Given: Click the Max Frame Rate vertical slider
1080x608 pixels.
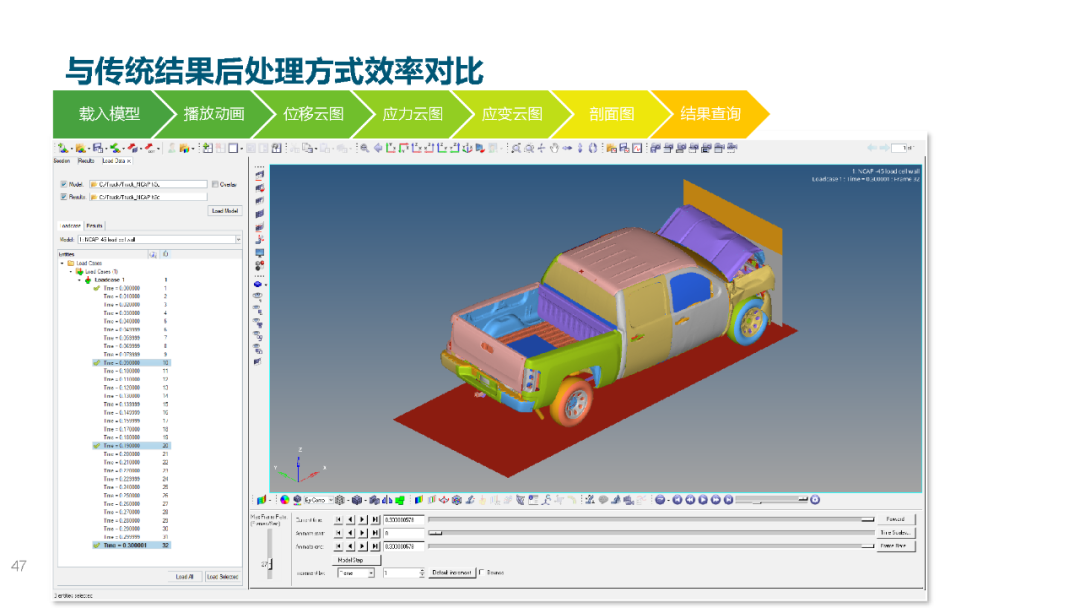Looking at the screenshot, I should click(269, 554).
